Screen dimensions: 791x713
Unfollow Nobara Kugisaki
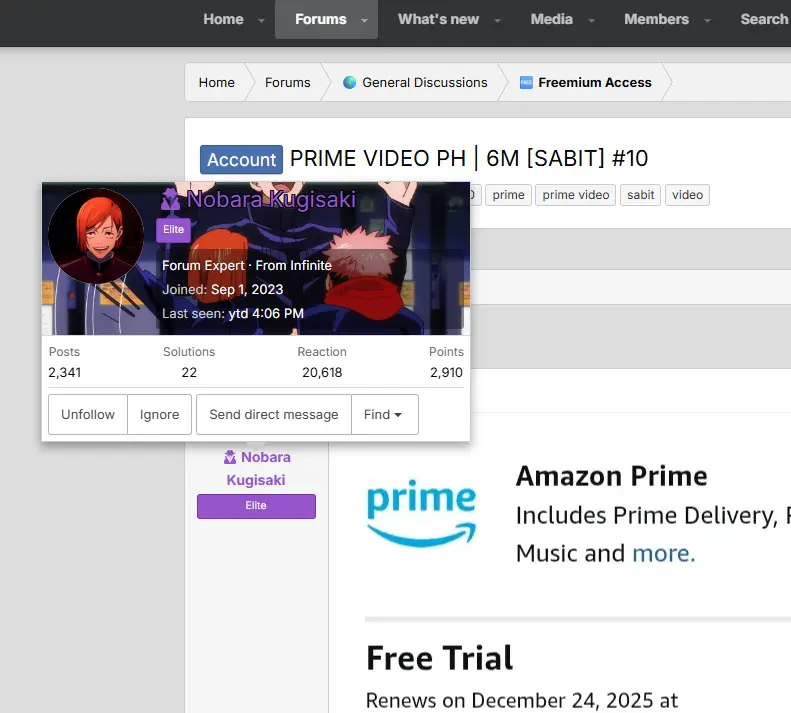point(88,414)
